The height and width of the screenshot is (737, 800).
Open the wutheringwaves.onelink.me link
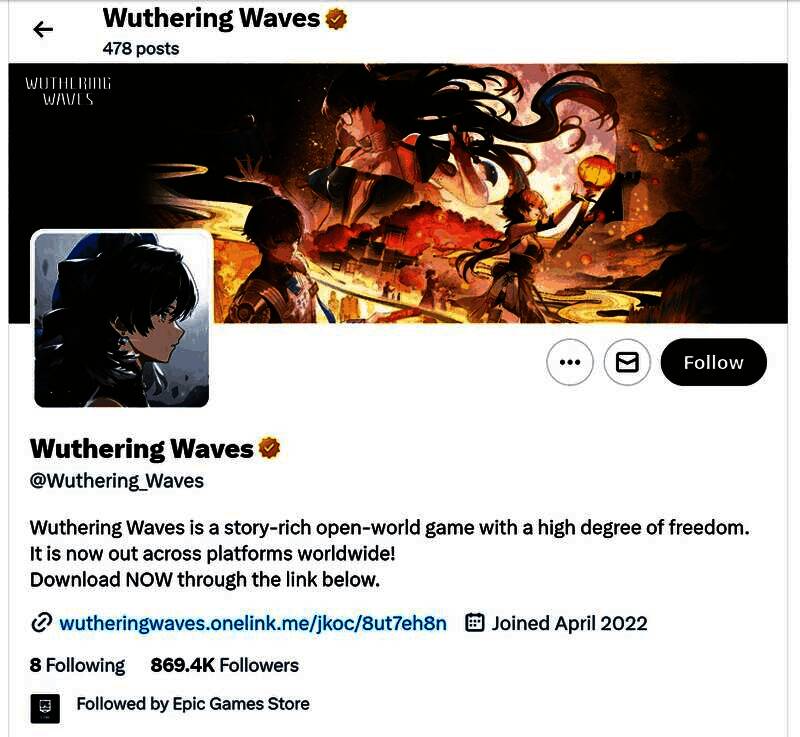point(253,623)
